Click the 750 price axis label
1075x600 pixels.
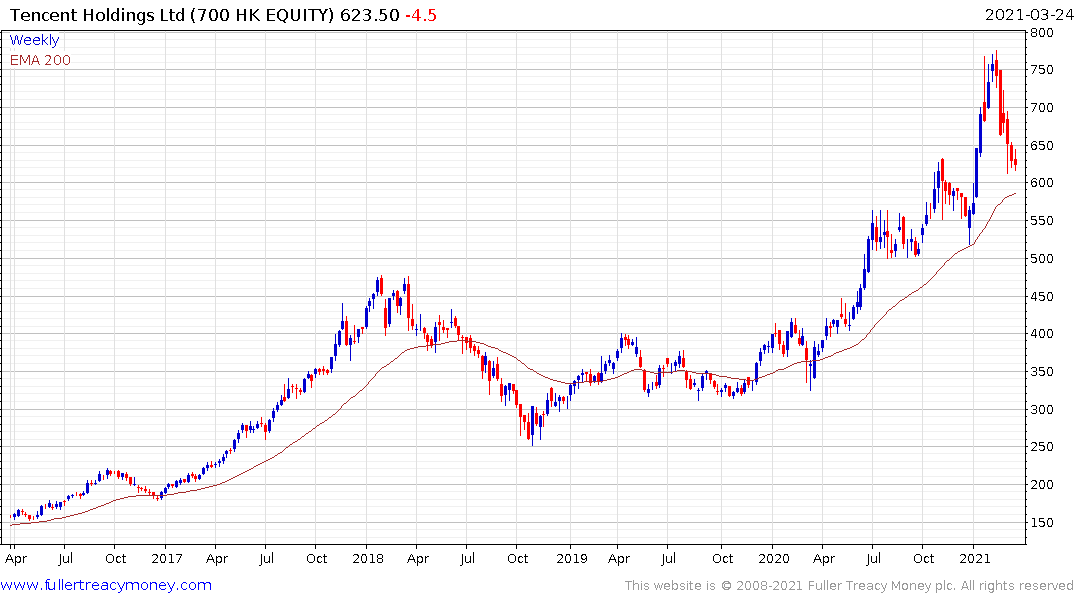click(1042, 70)
